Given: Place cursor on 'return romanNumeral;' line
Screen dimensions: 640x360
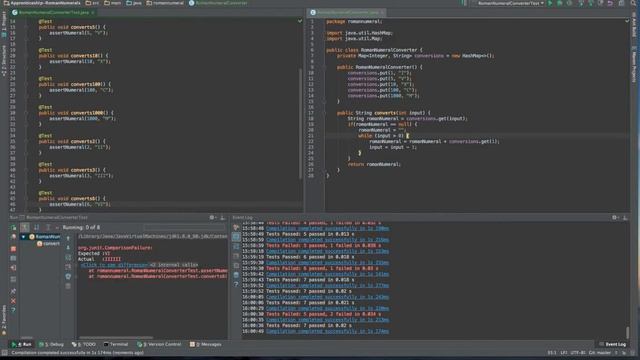Looking at the screenshot, I should point(374,164).
